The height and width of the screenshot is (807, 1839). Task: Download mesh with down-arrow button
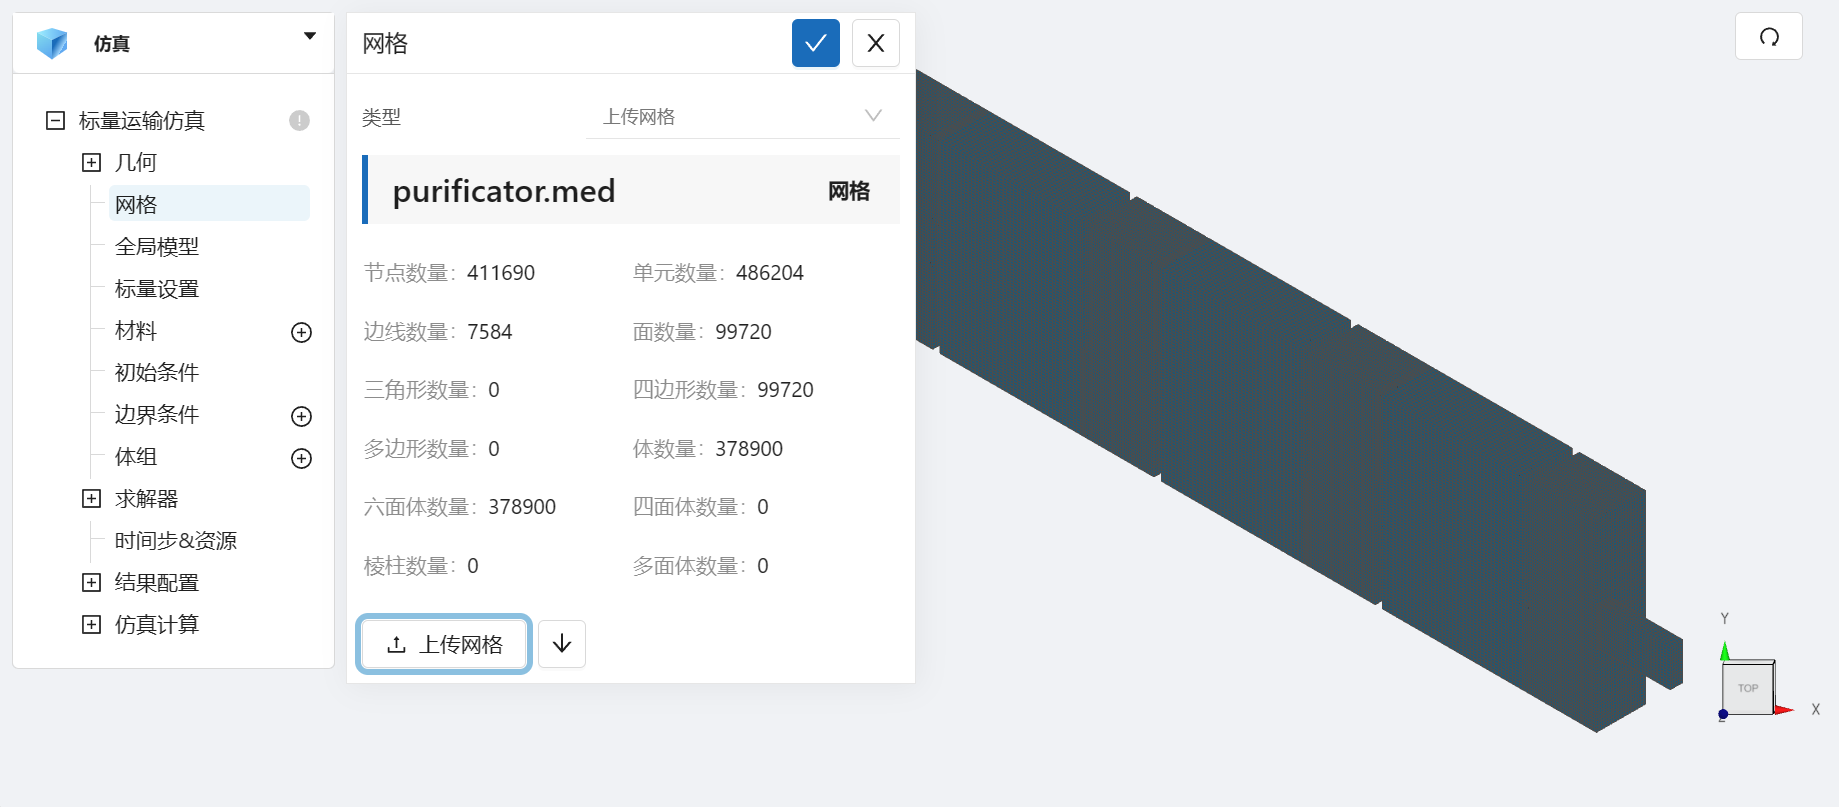[x=562, y=644]
